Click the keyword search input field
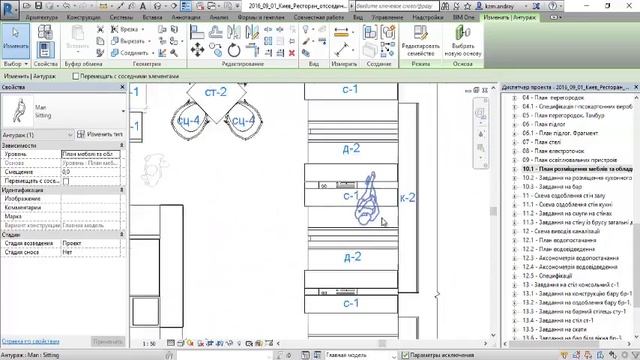Screen dimensions: 640x360 click(x=397, y=6)
